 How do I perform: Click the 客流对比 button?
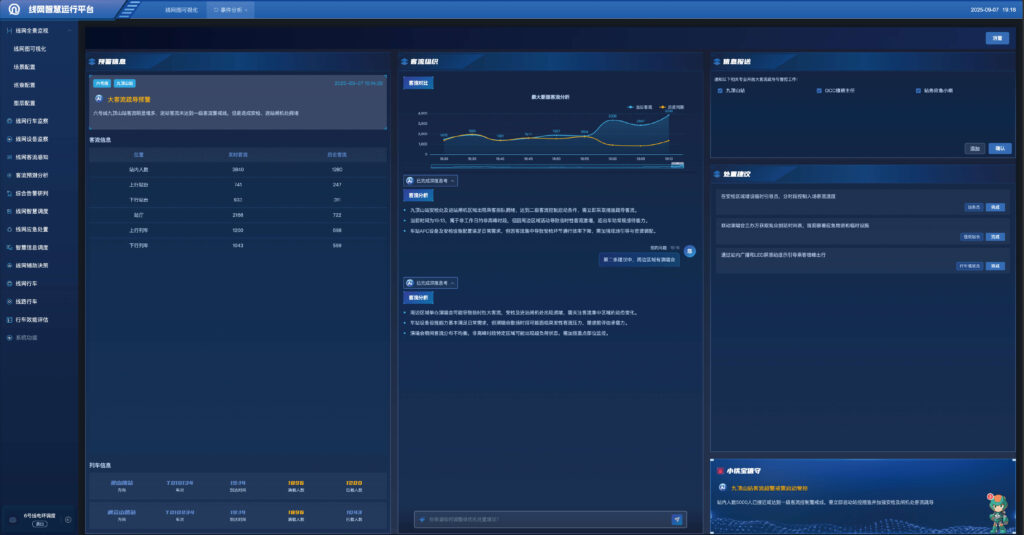pyautogui.click(x=418, y=83)
